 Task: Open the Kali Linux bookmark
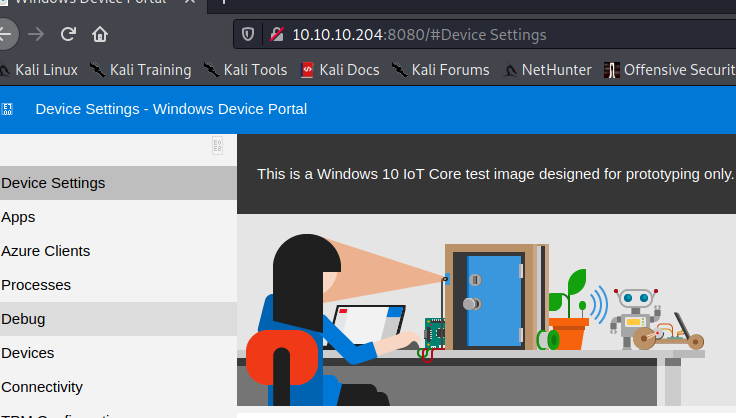[x=40, y=70]
